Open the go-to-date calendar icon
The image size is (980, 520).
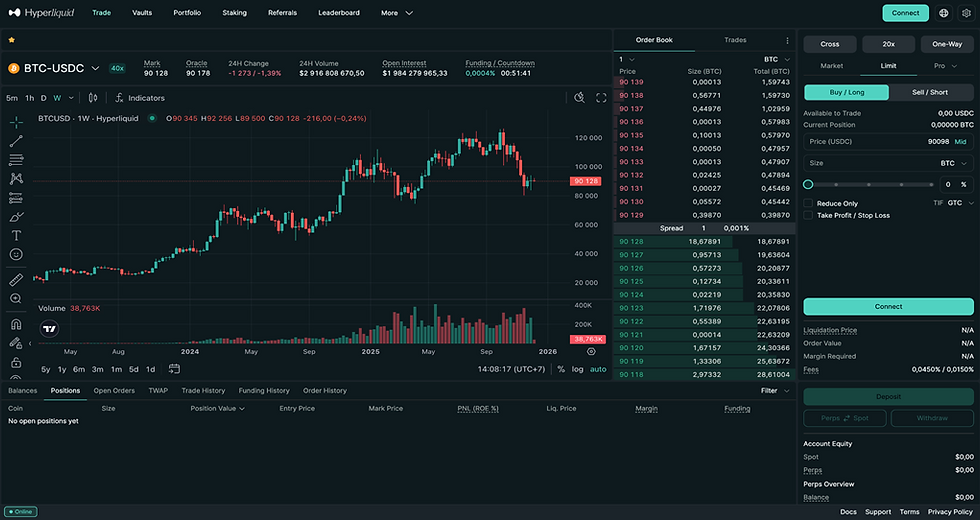pos(174,369)
